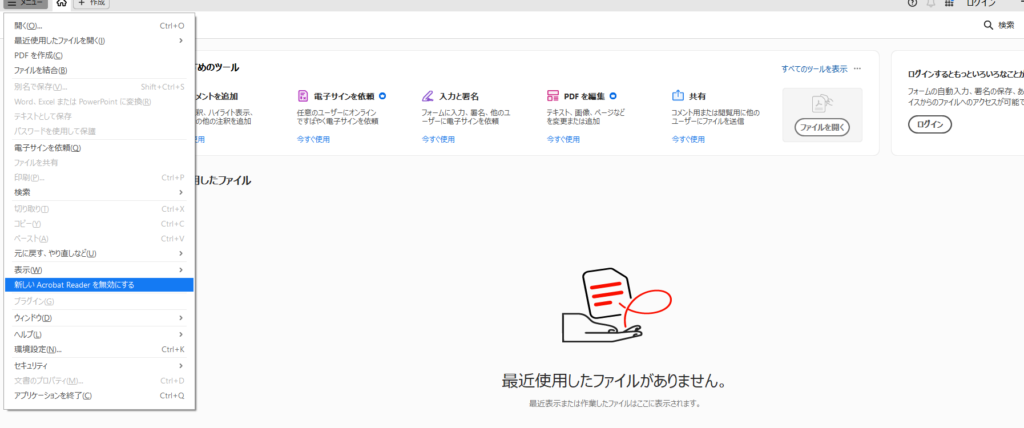
Task: Click the 入力と署名 pen icon
Action: (428, 96)
